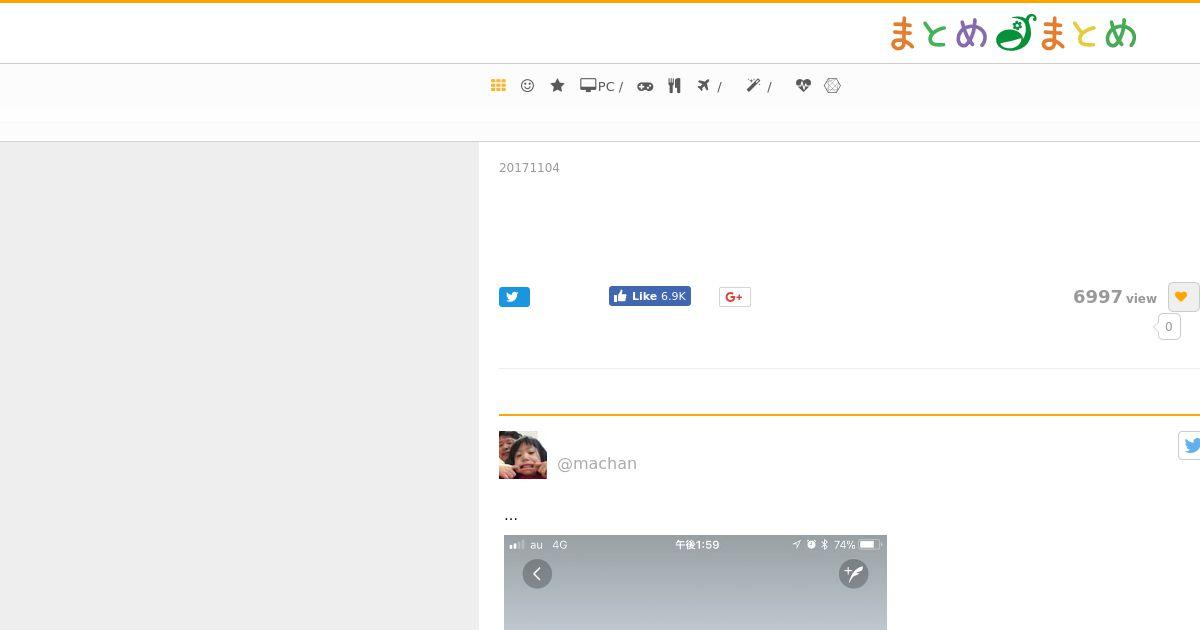Viewport: 1200px width, 630px height.
Task: Share via the Google+ button
Action: pyautogui.click(x=735, y=297)
